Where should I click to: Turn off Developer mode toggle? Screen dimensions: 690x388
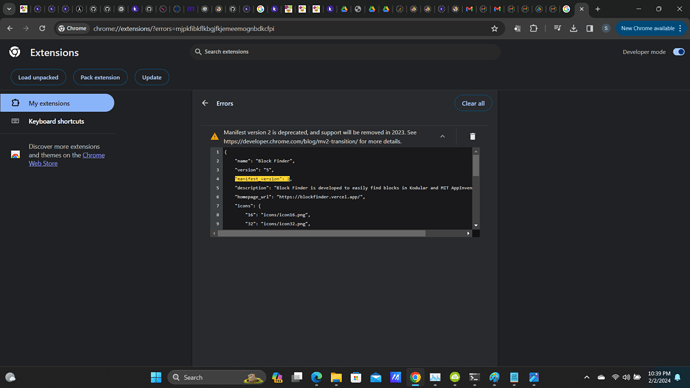679,52
